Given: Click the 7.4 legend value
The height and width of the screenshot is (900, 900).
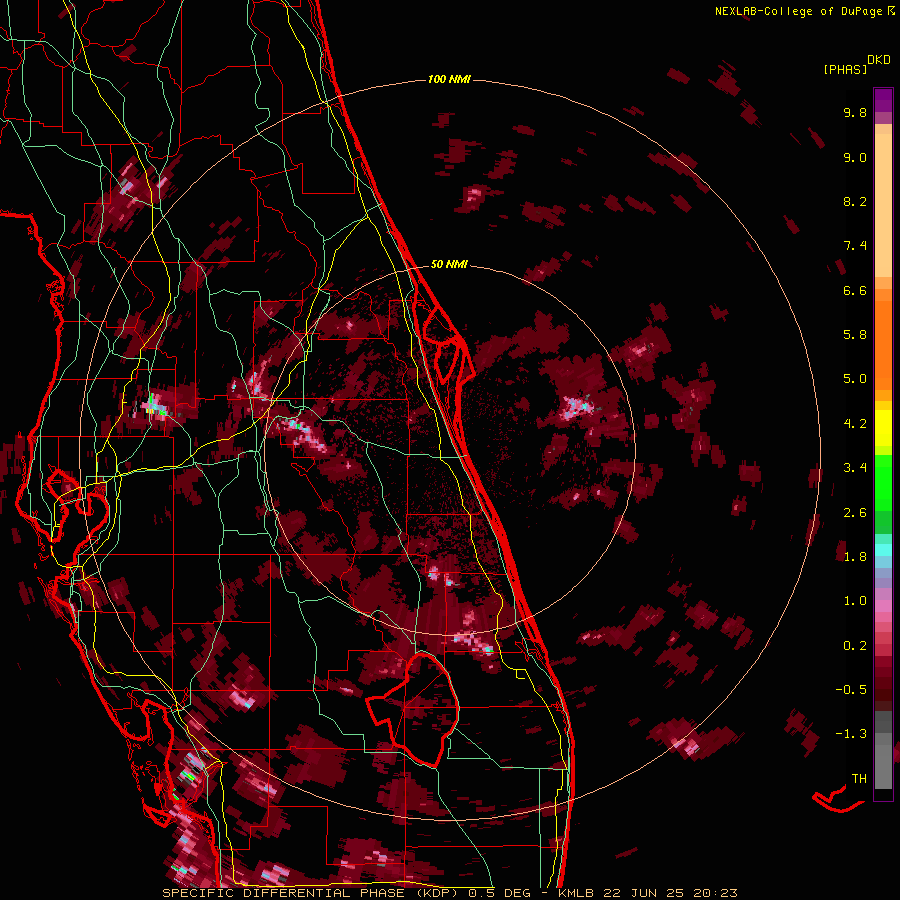Looking at the screenshot, I should point(855,246).
